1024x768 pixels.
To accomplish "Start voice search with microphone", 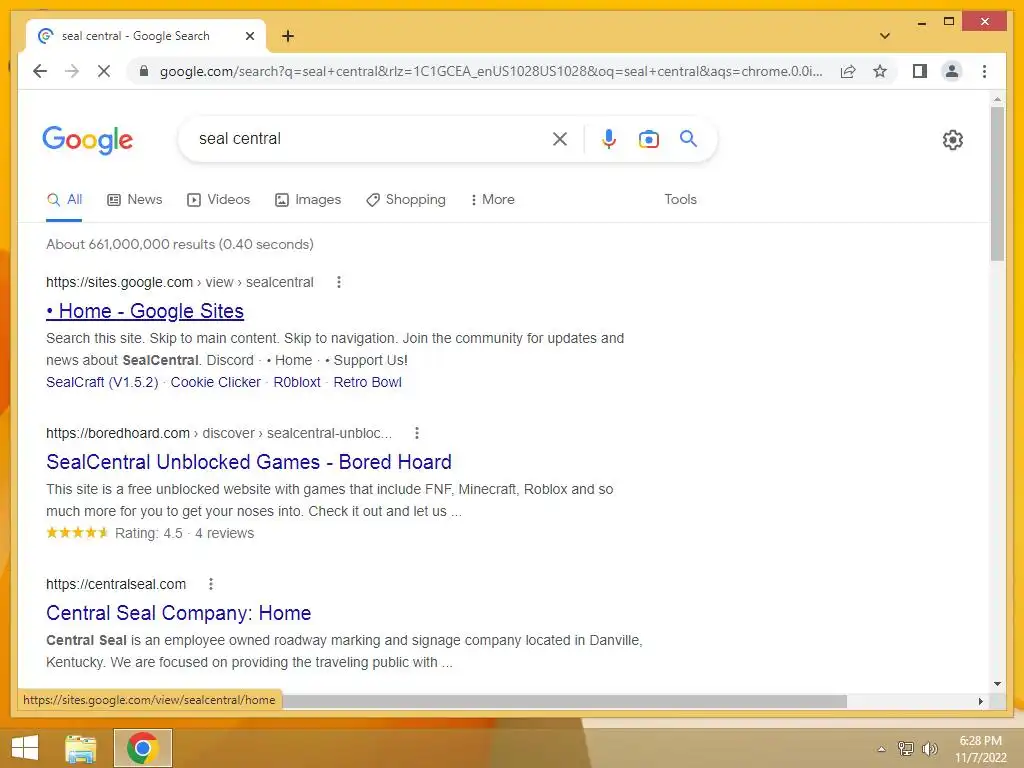I will (609, 139).
